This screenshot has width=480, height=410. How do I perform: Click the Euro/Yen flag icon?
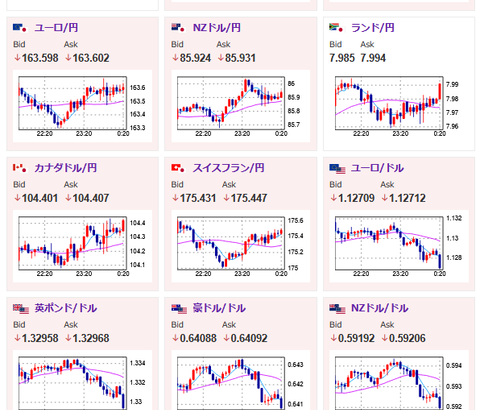coord(20,28)
